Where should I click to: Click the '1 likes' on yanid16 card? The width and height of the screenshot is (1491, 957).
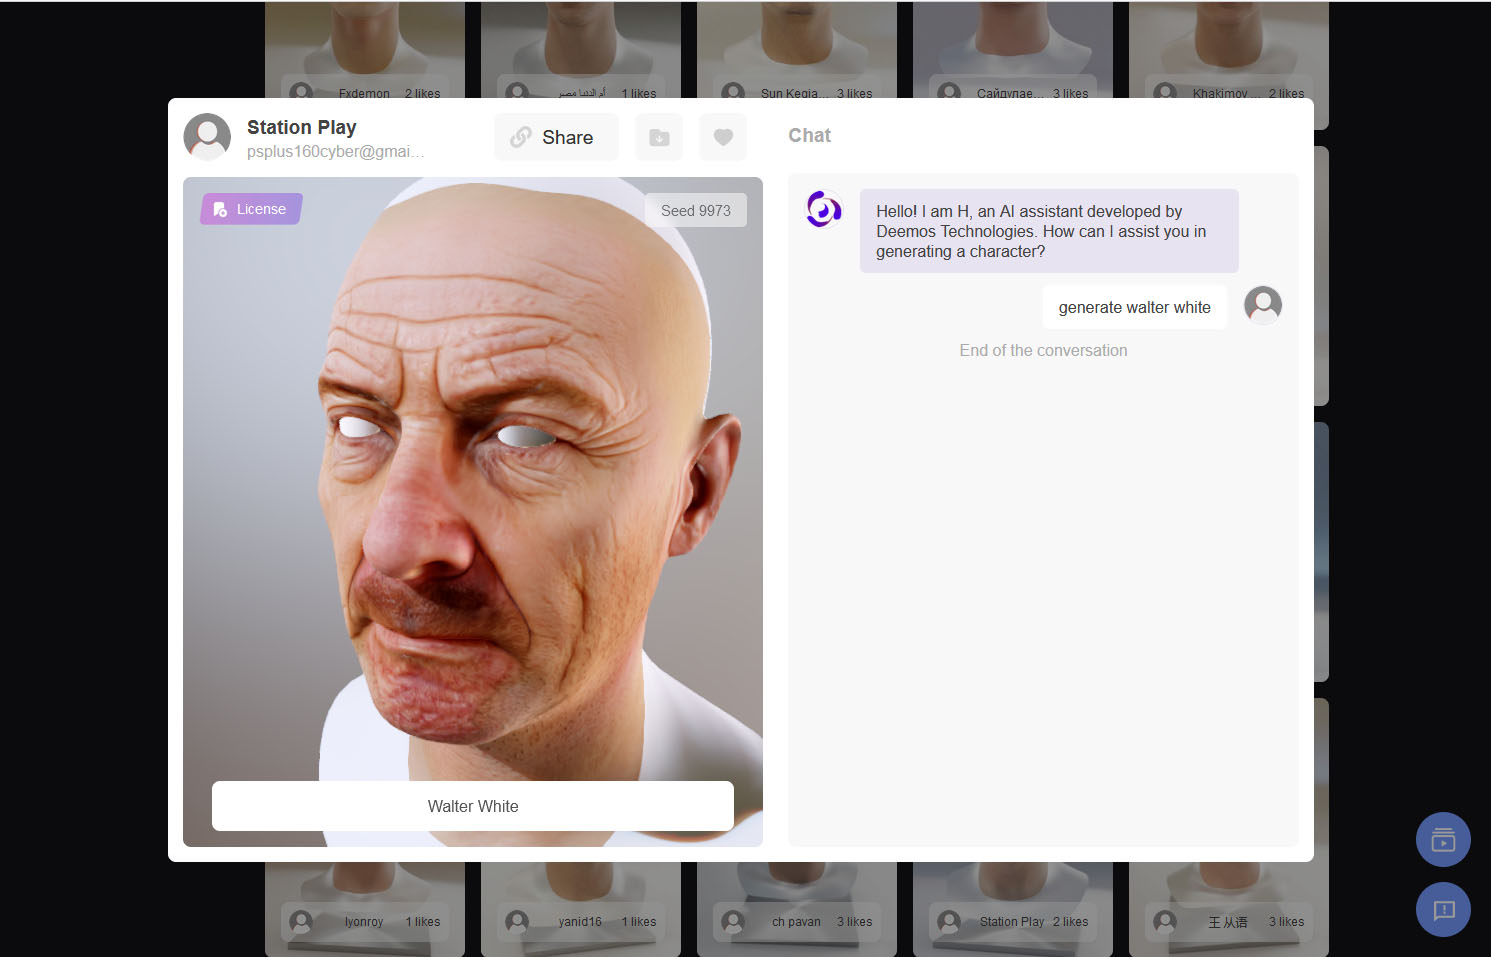click(x=639, y=922)
